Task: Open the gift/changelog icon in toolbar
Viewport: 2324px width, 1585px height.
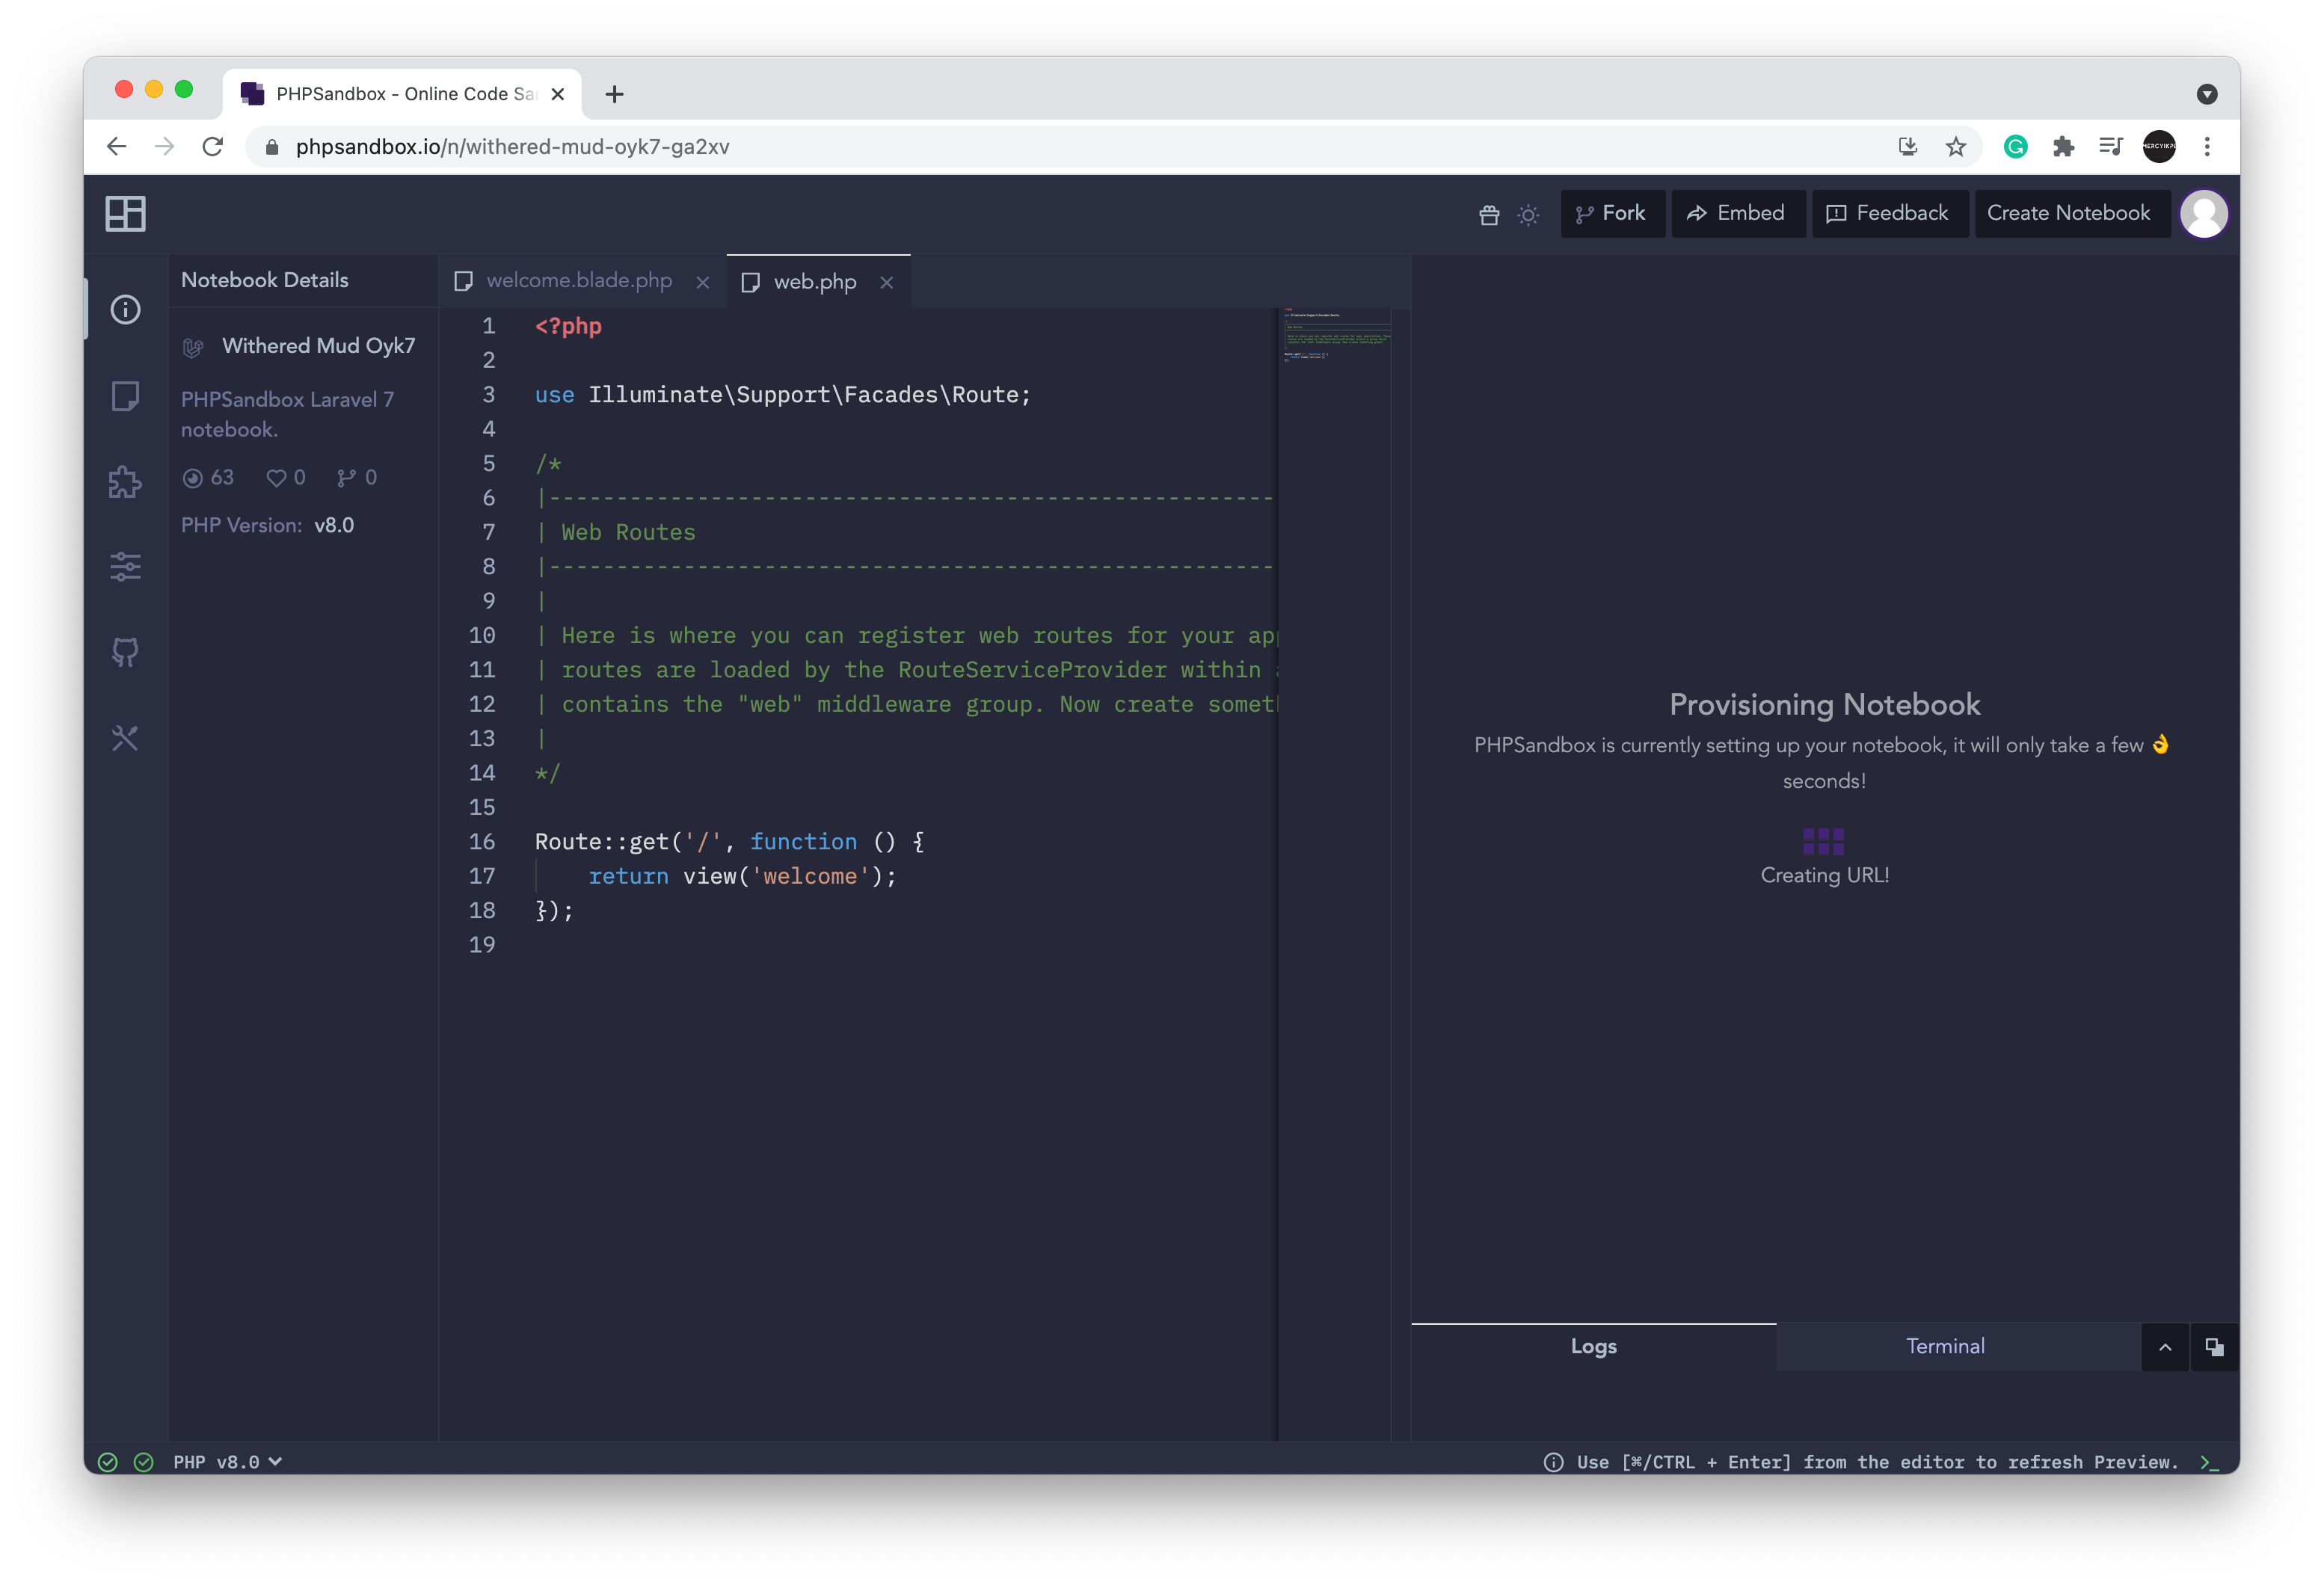Action: 1489,213
